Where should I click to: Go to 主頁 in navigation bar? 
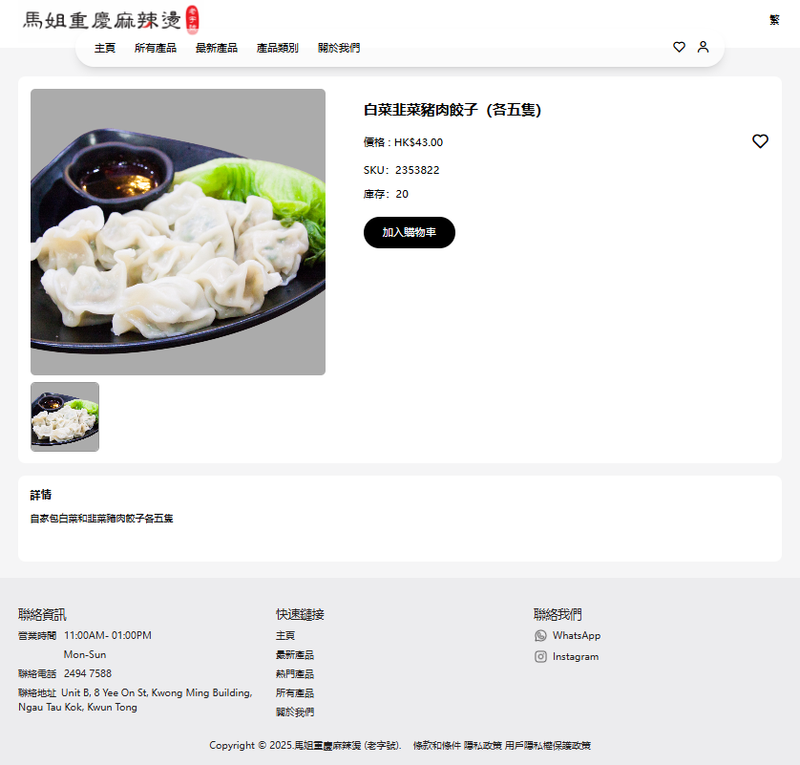[x=105, y=48]
